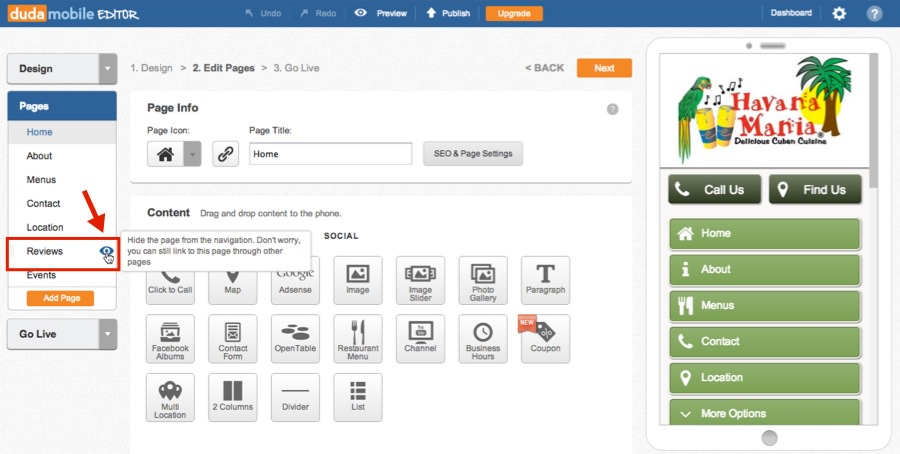
Task: Go to step 1. Design breadcrumb
Action: click(x=152, y=68)
